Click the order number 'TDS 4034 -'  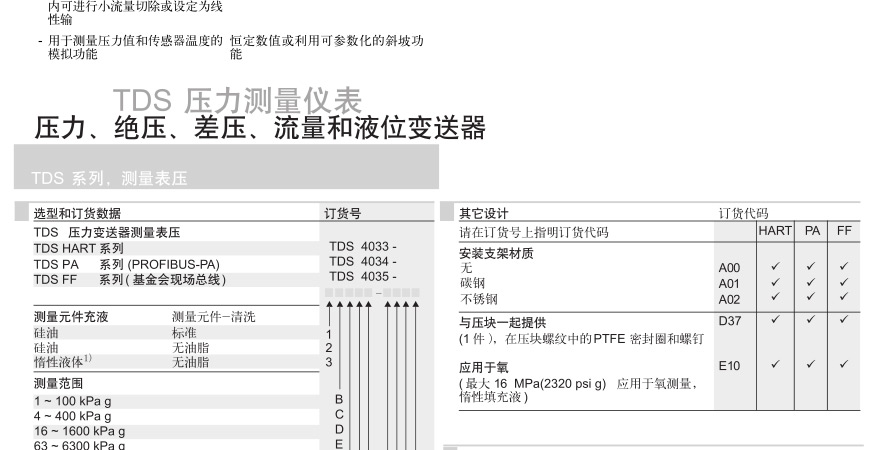coord(363,261)
